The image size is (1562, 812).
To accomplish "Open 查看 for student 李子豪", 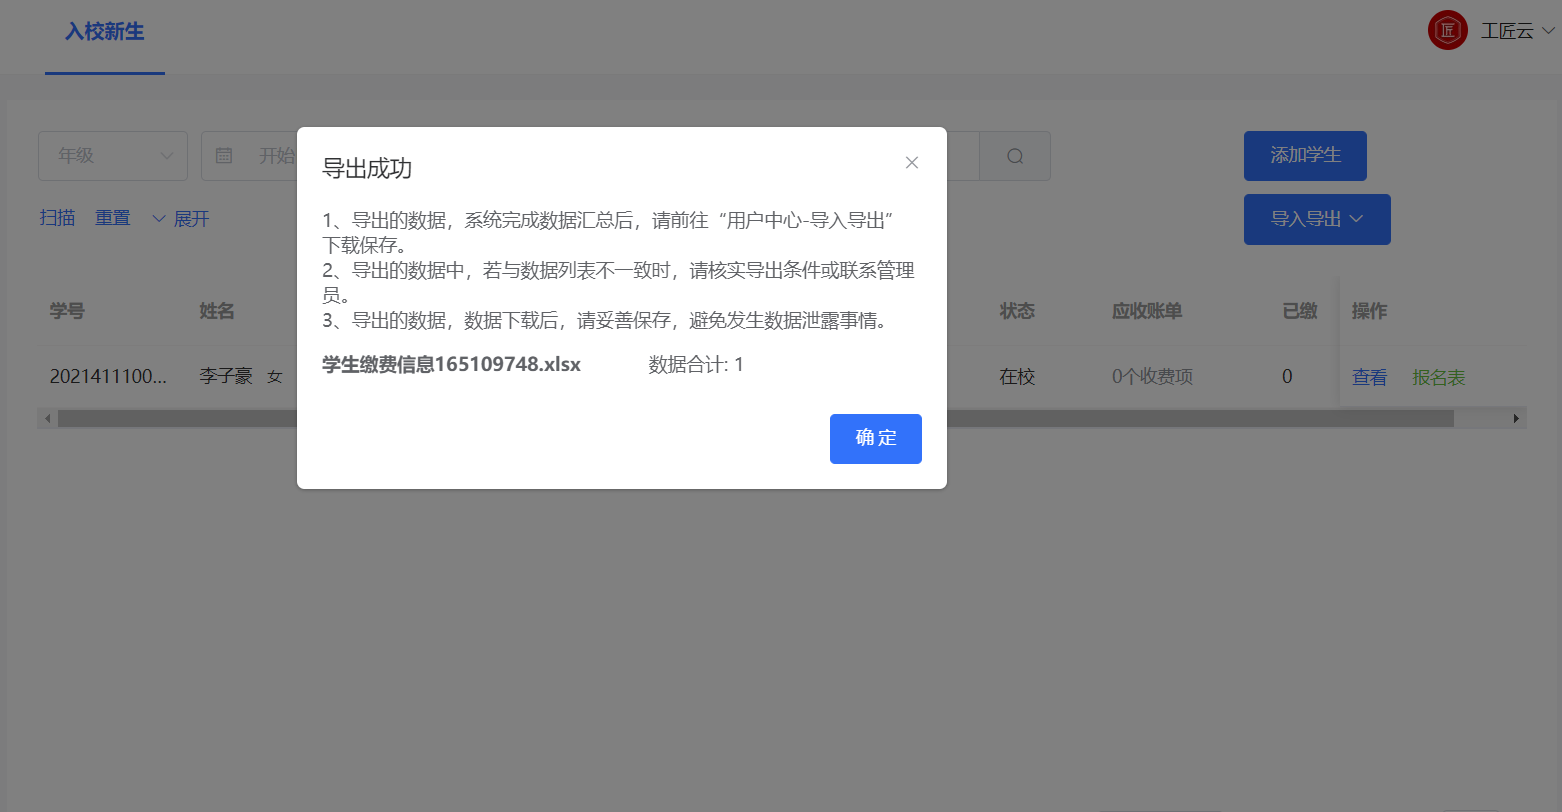I will [x=1369, y=377].
